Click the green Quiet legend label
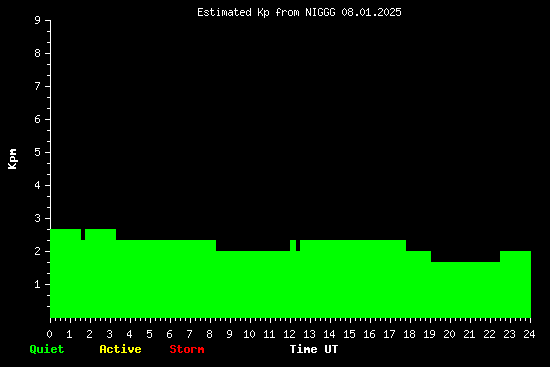This screenshot has height=367, width=550. point(47,349)
